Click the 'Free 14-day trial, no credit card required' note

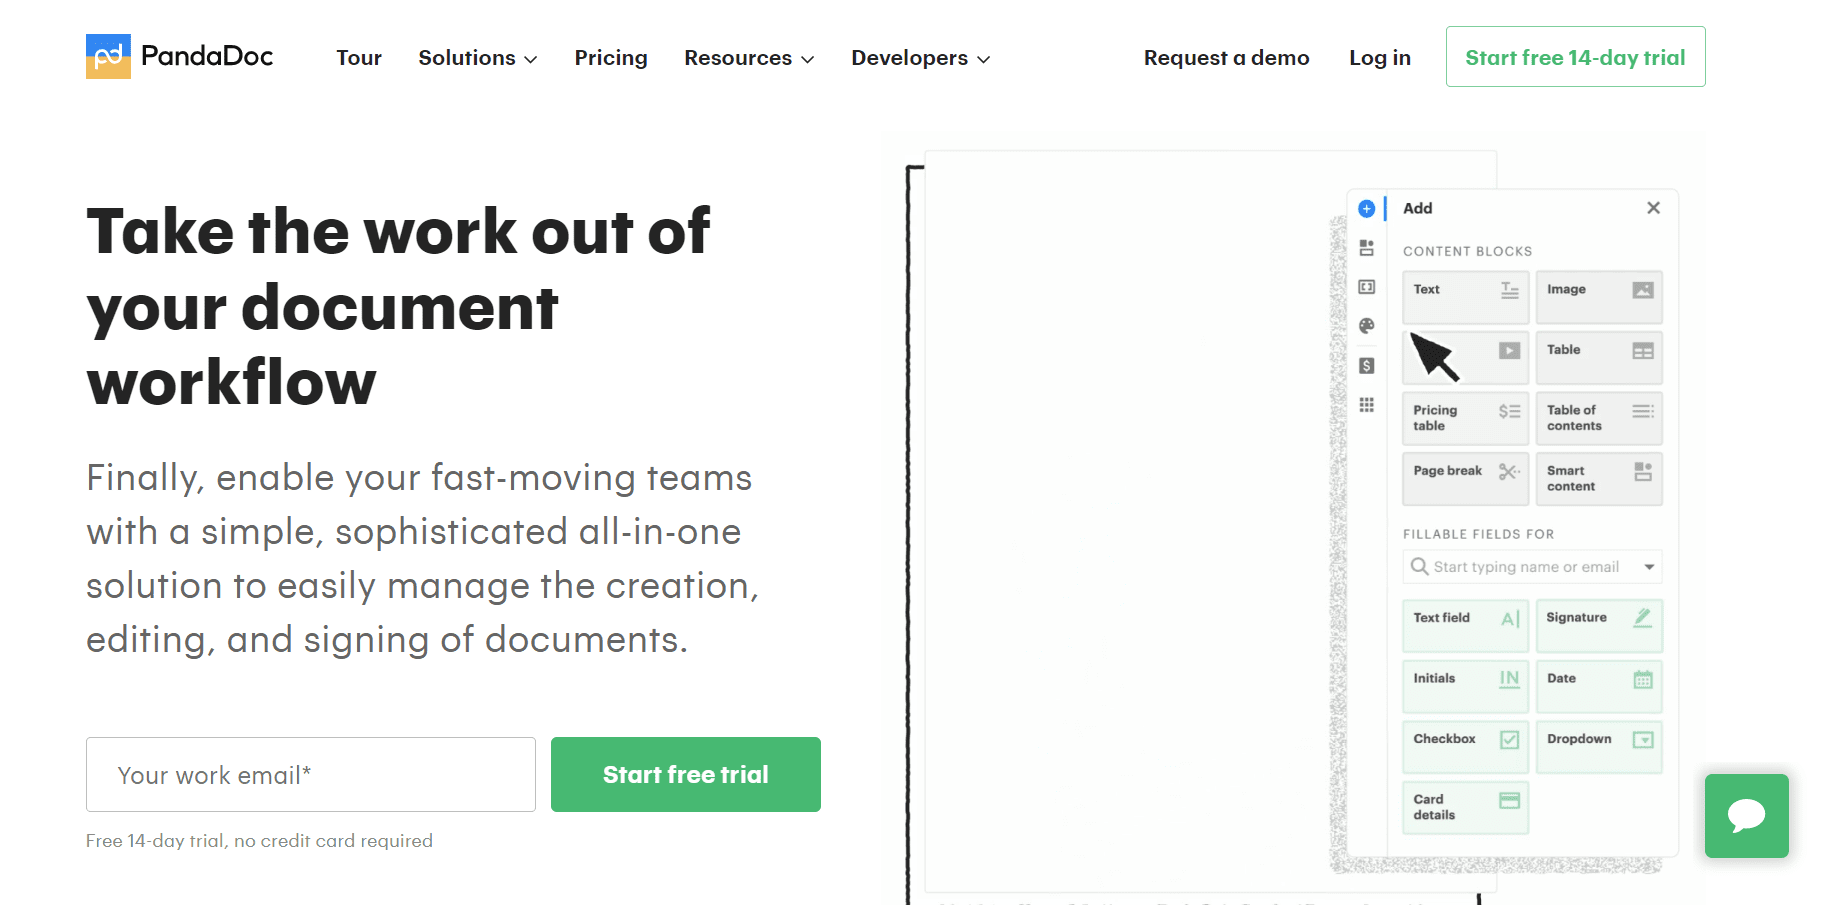point(259,841)
